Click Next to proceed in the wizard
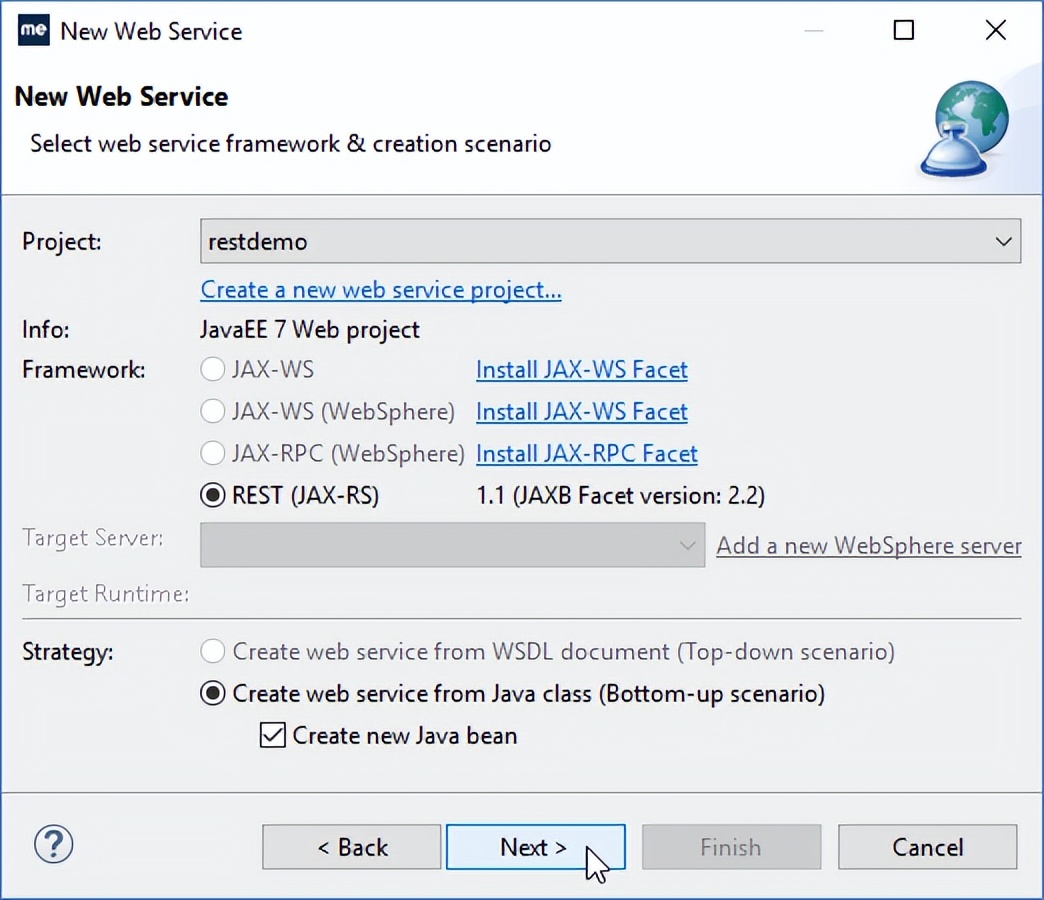Image resolution: width=1044 pixels, height=900 pixels. 536,846
